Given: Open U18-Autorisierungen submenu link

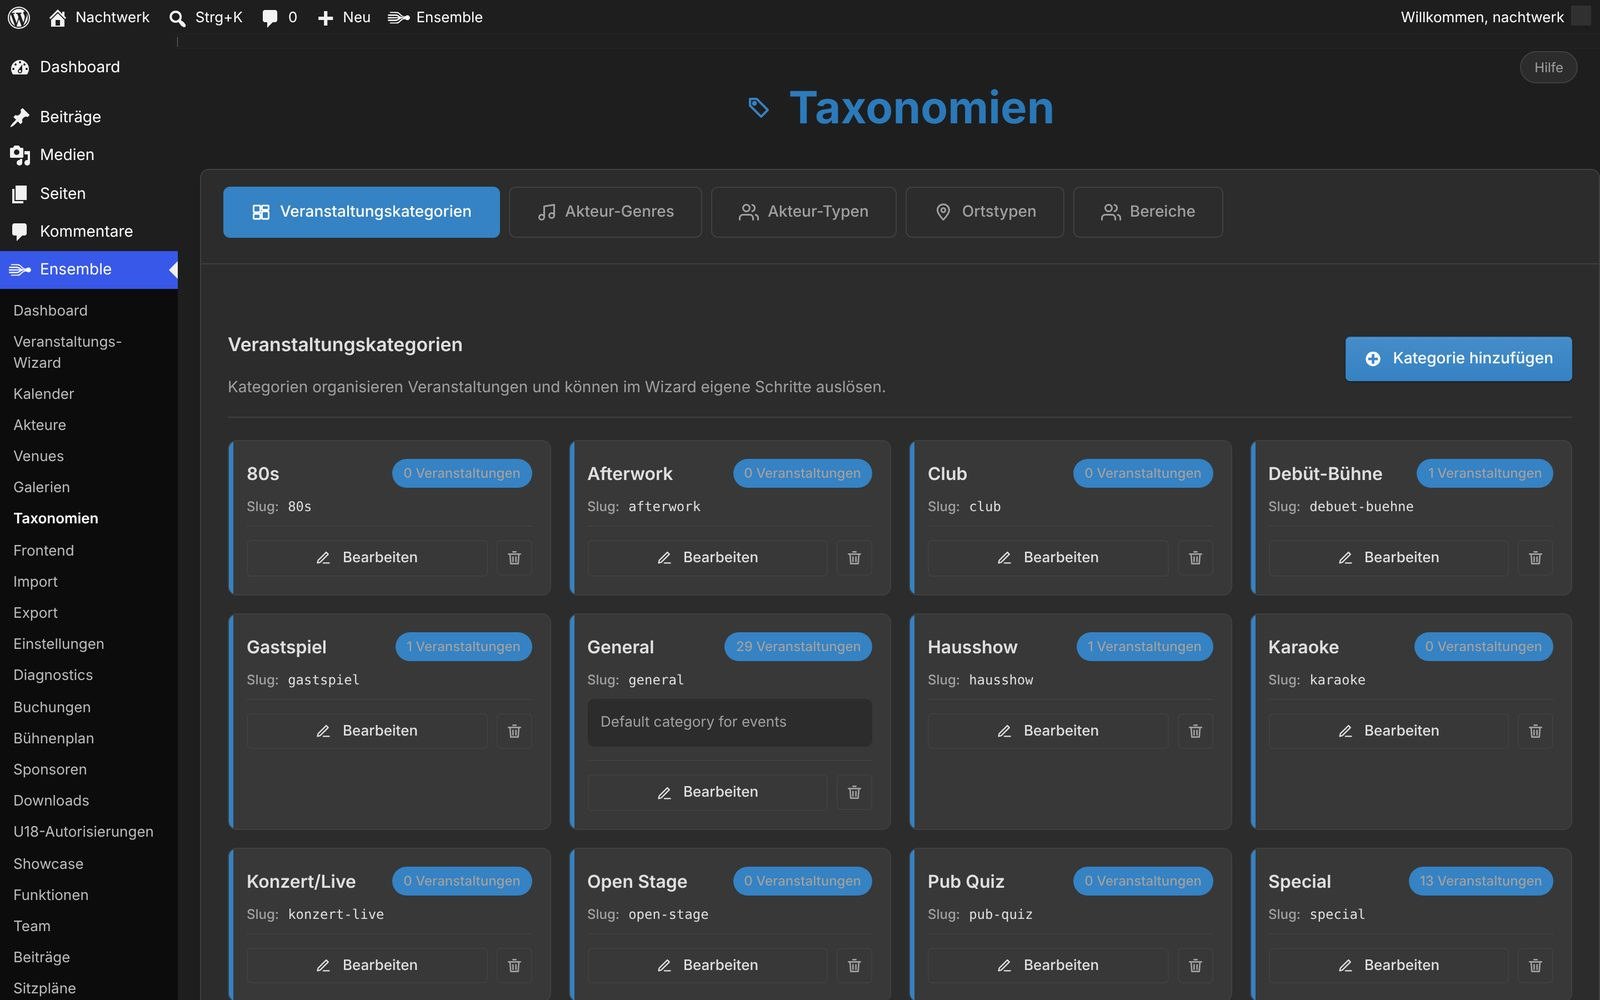Looking at the screenshot, I should click(83, 832).
